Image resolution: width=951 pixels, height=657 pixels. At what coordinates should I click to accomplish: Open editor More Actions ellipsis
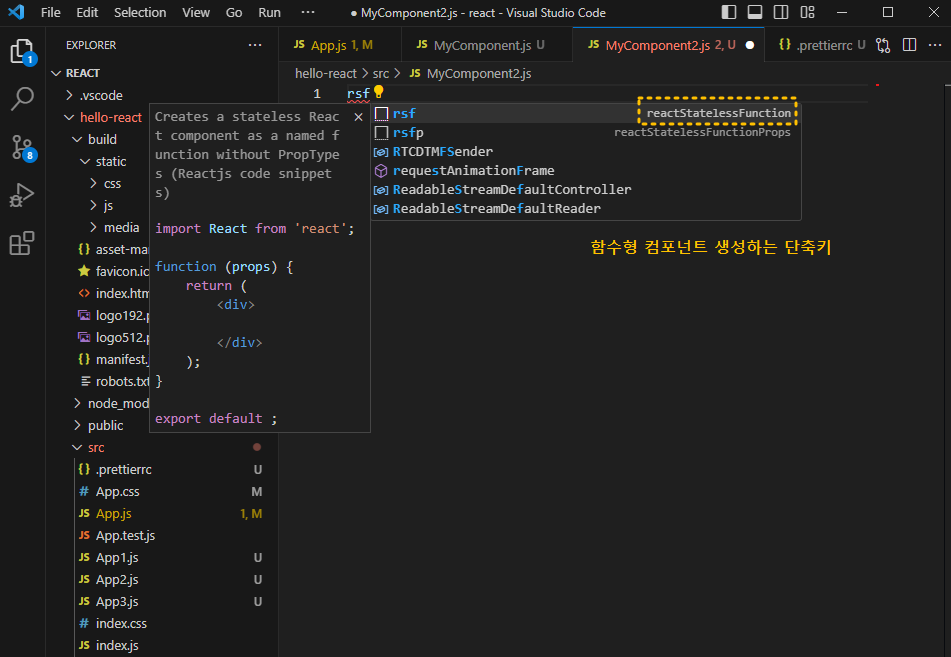pyautogui.click(x=935, y=45)
